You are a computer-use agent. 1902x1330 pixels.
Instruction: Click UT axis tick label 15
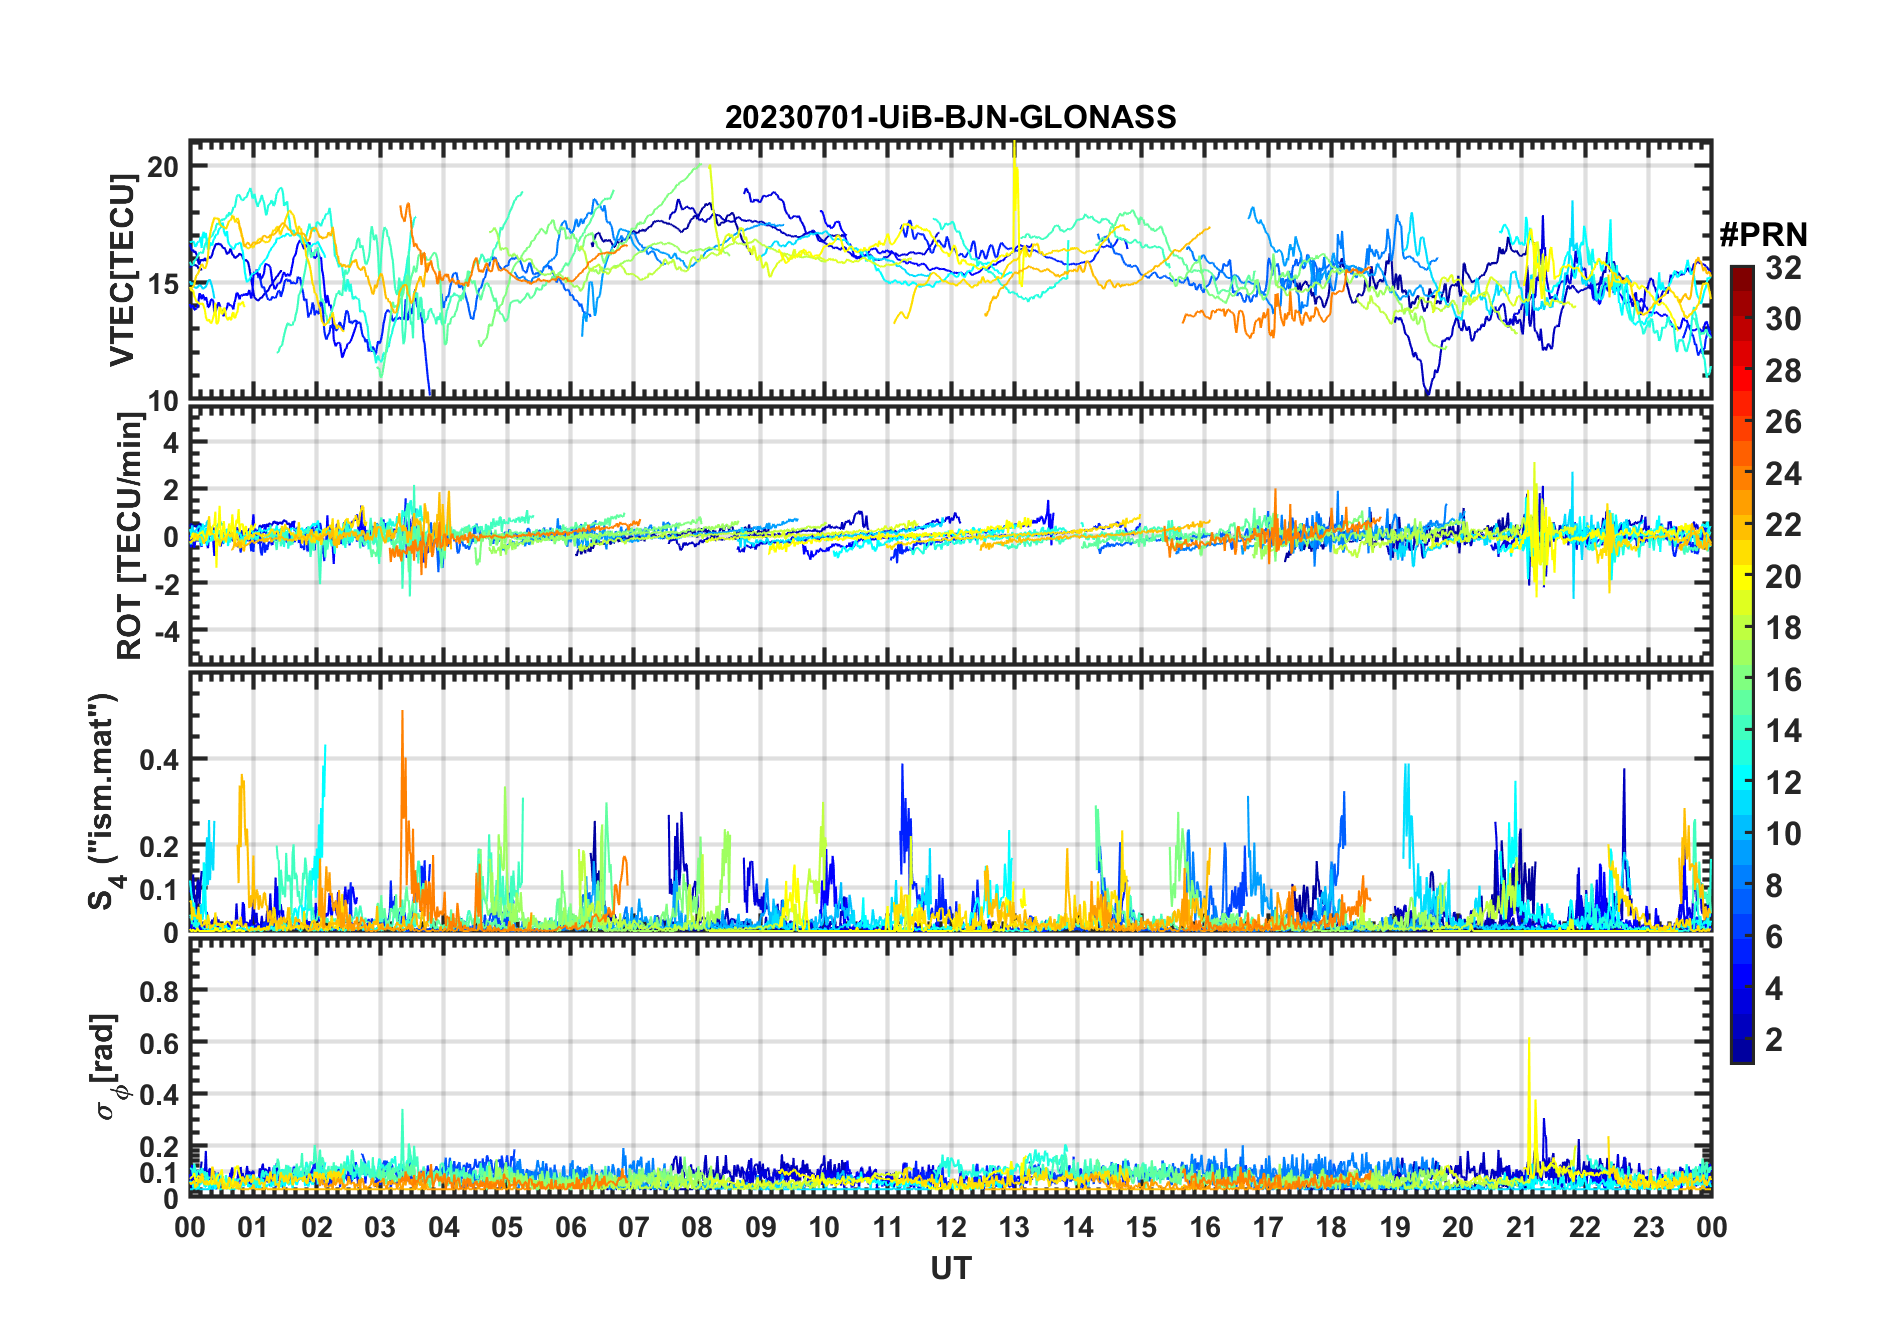click(1141, 1227)
